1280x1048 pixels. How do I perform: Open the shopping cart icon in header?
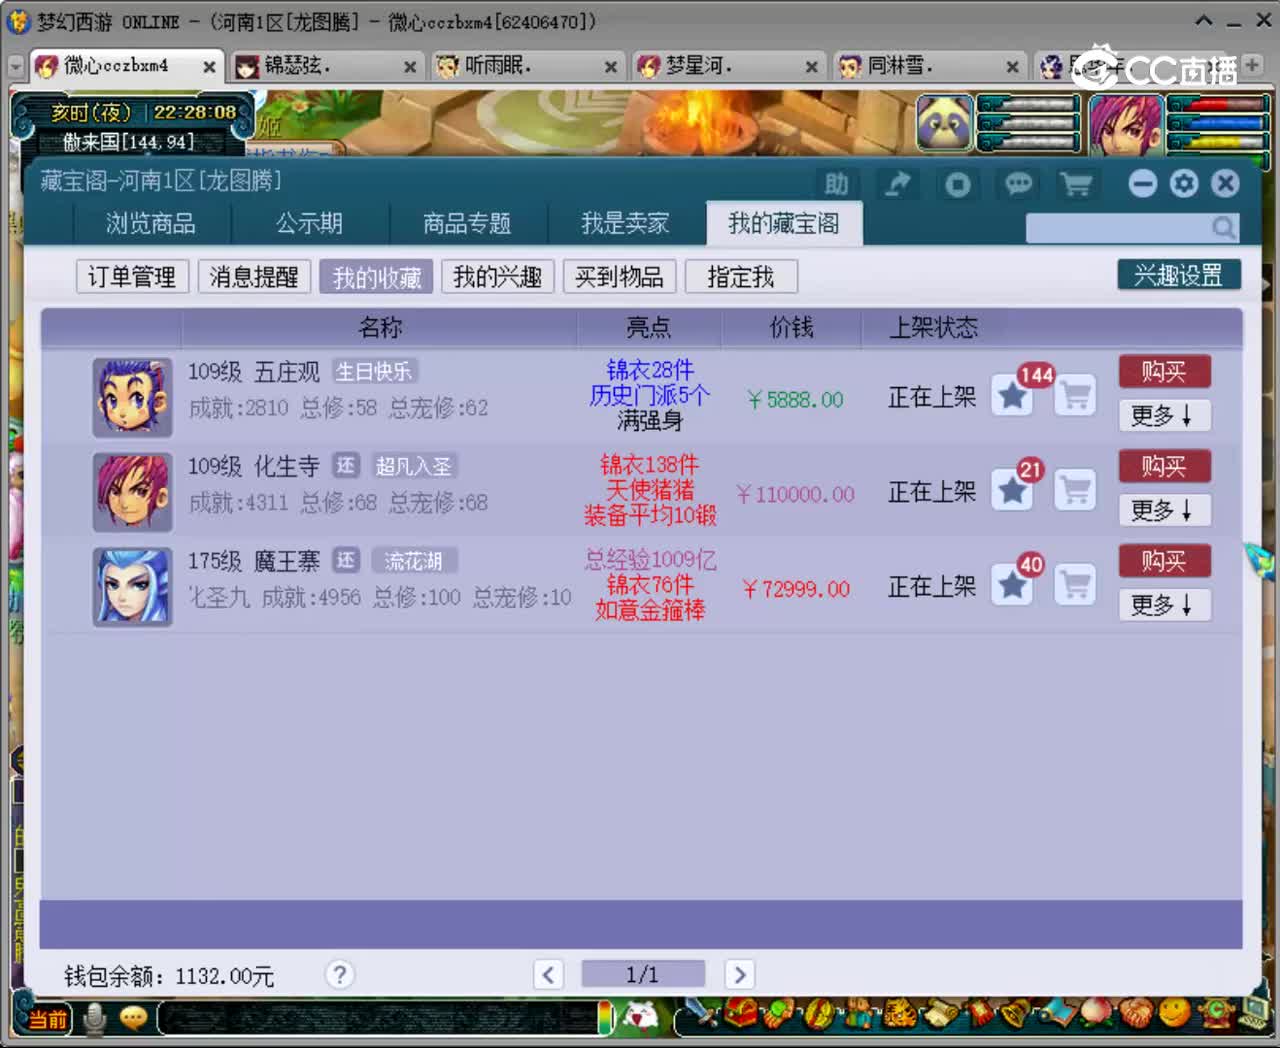[1077, 184]
